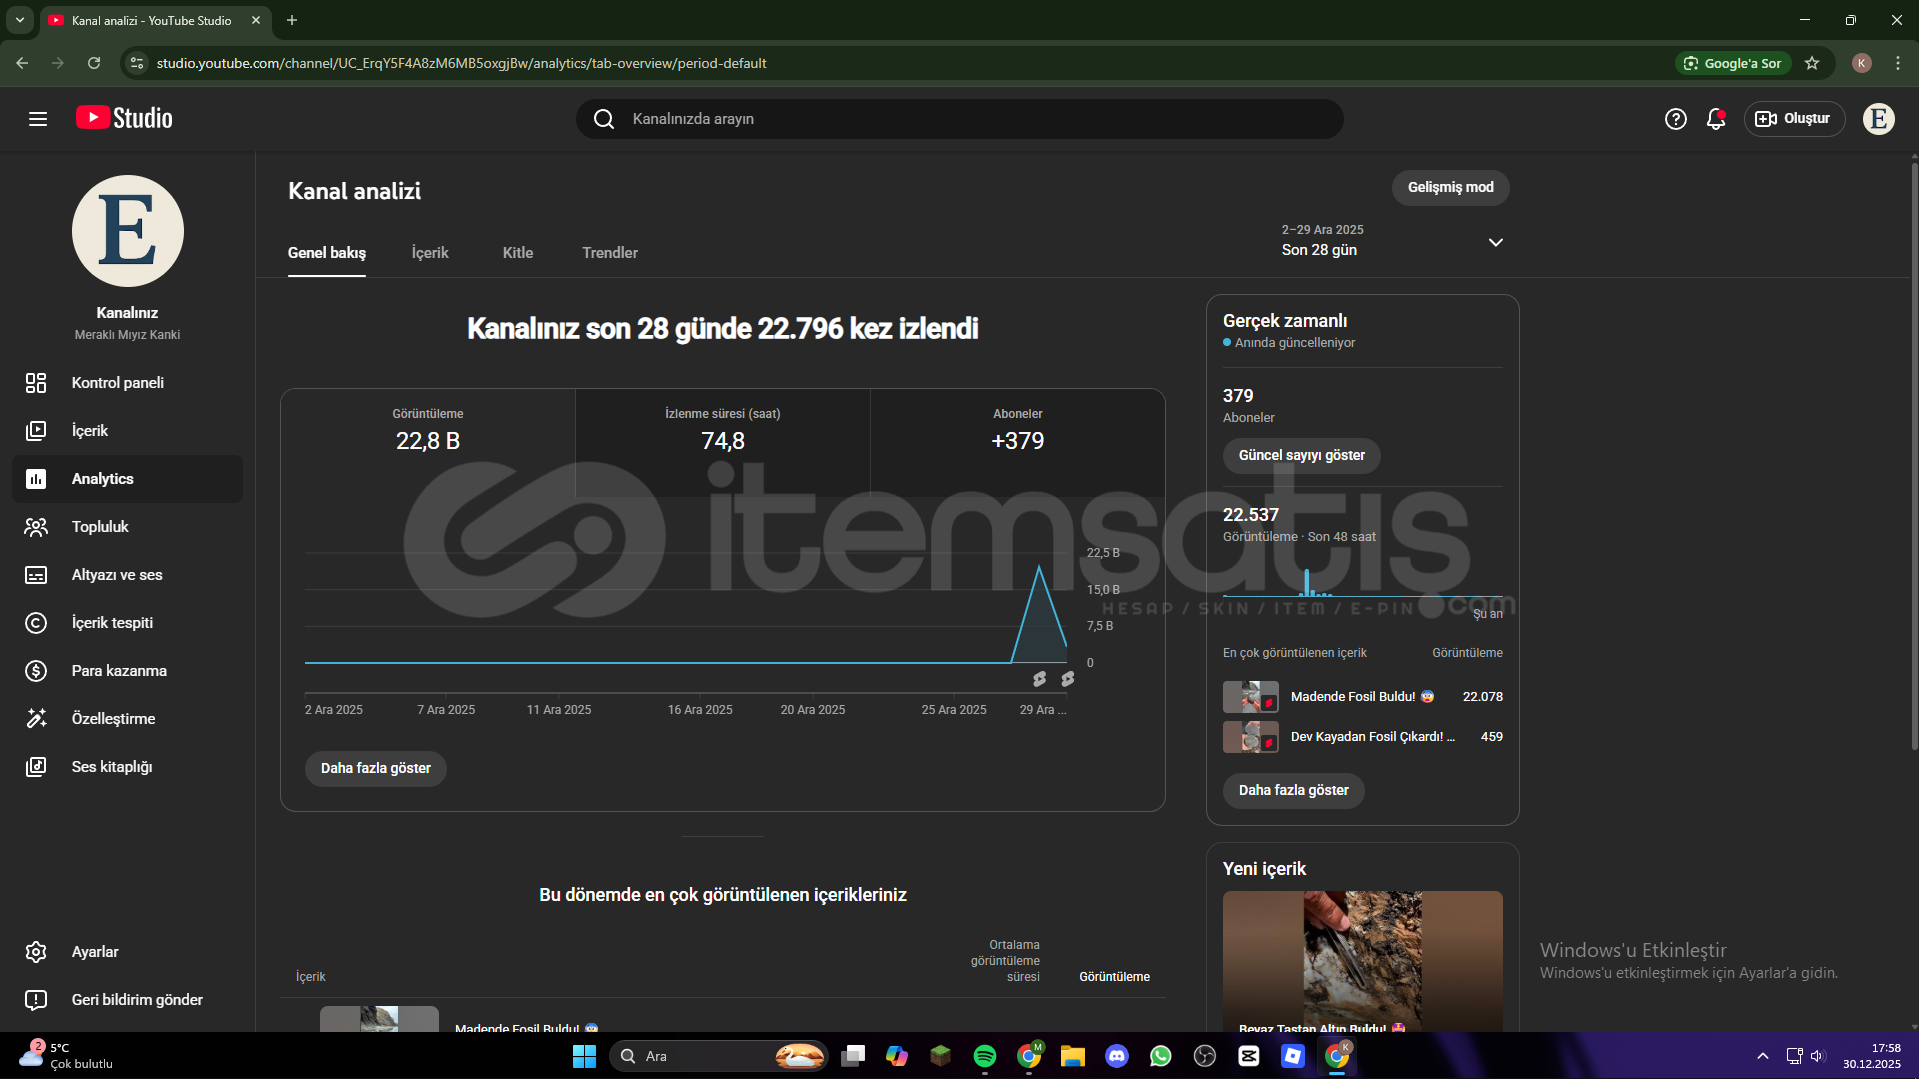
Task: Open the help question mark icon
Action: pos(1675,119)
